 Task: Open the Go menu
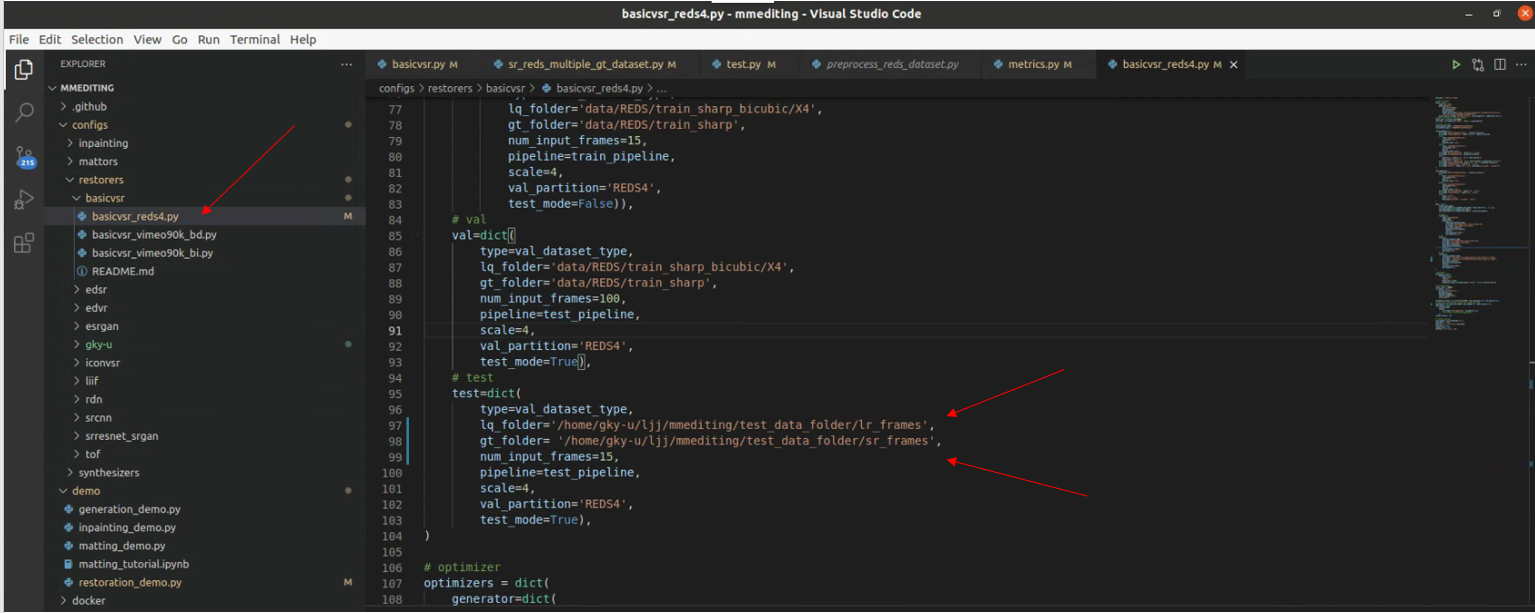click(x=180, y=39)
